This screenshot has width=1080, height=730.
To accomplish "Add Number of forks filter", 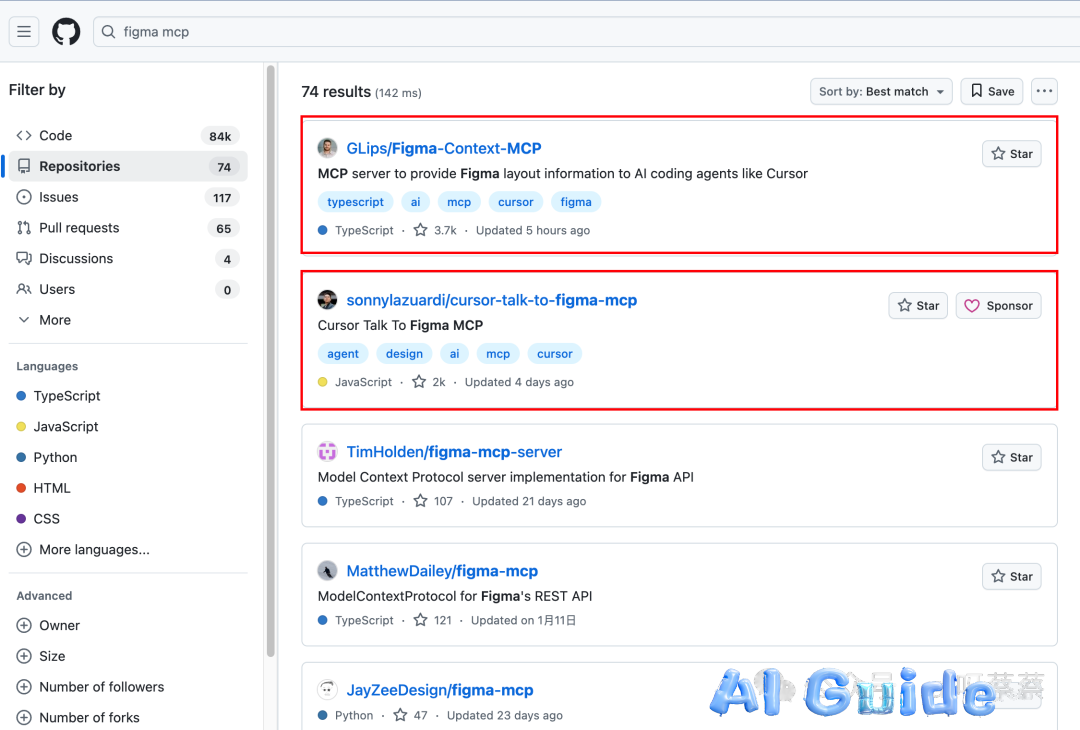I will click(78, 718).
